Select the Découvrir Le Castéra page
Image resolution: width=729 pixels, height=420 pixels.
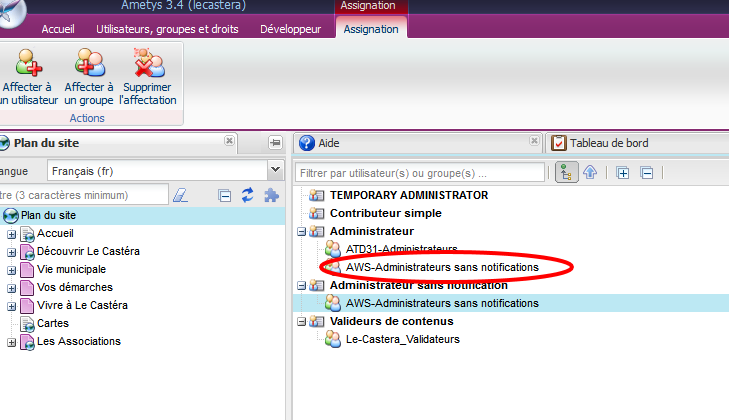click(x=88, y=251)
